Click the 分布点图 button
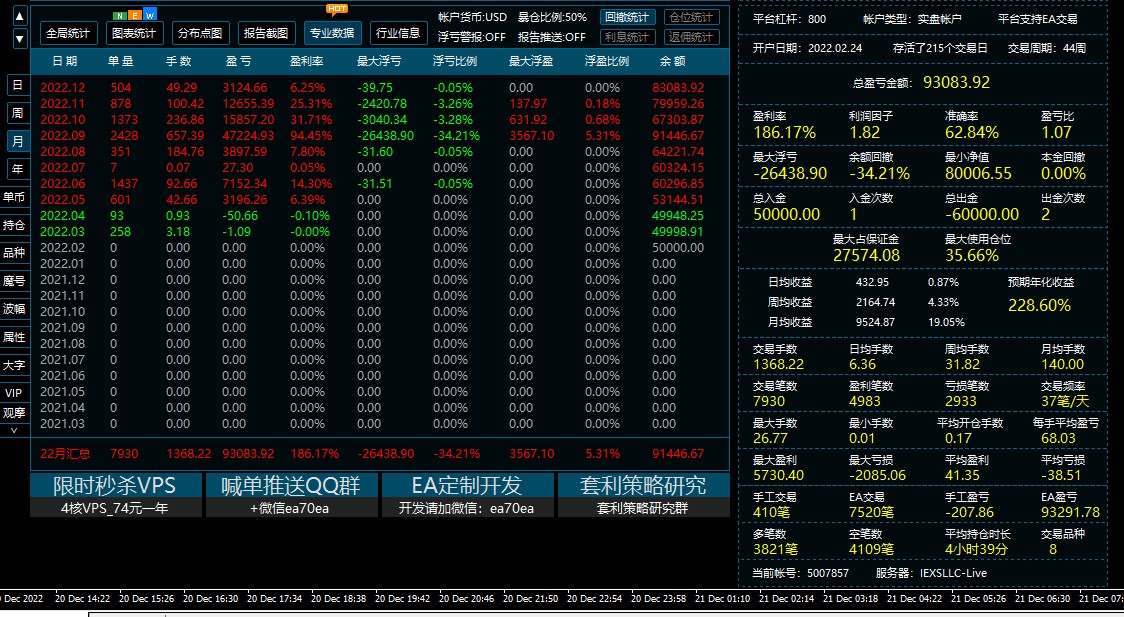 (201, 33)
